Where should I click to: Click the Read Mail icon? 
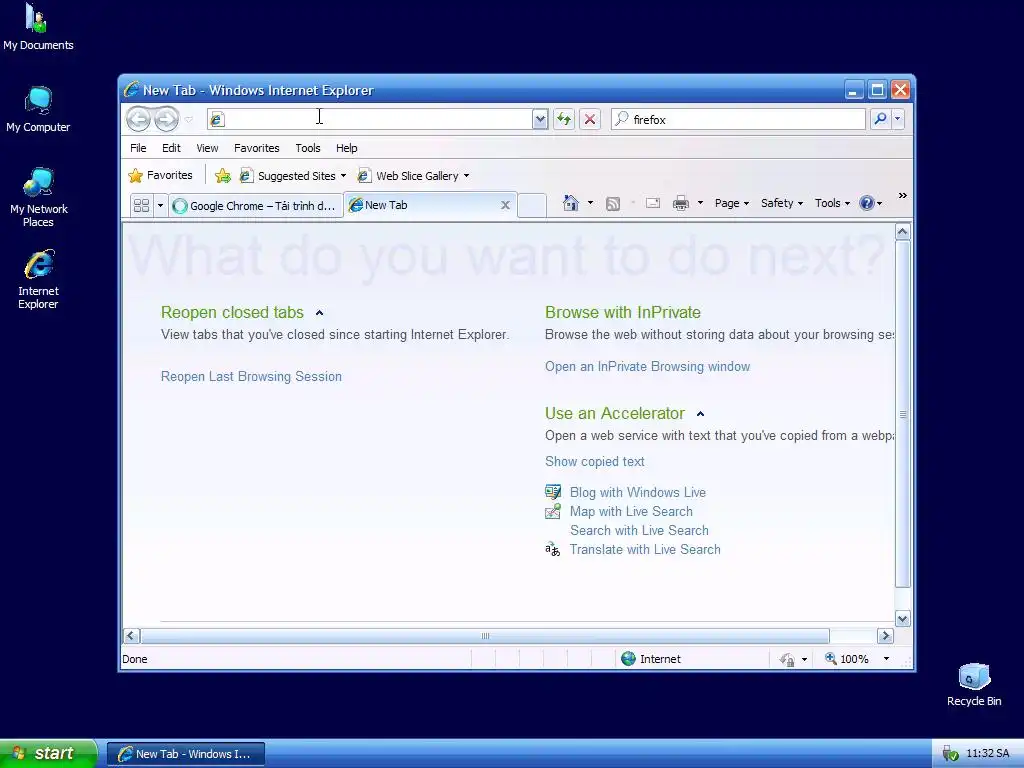[652, 203]
